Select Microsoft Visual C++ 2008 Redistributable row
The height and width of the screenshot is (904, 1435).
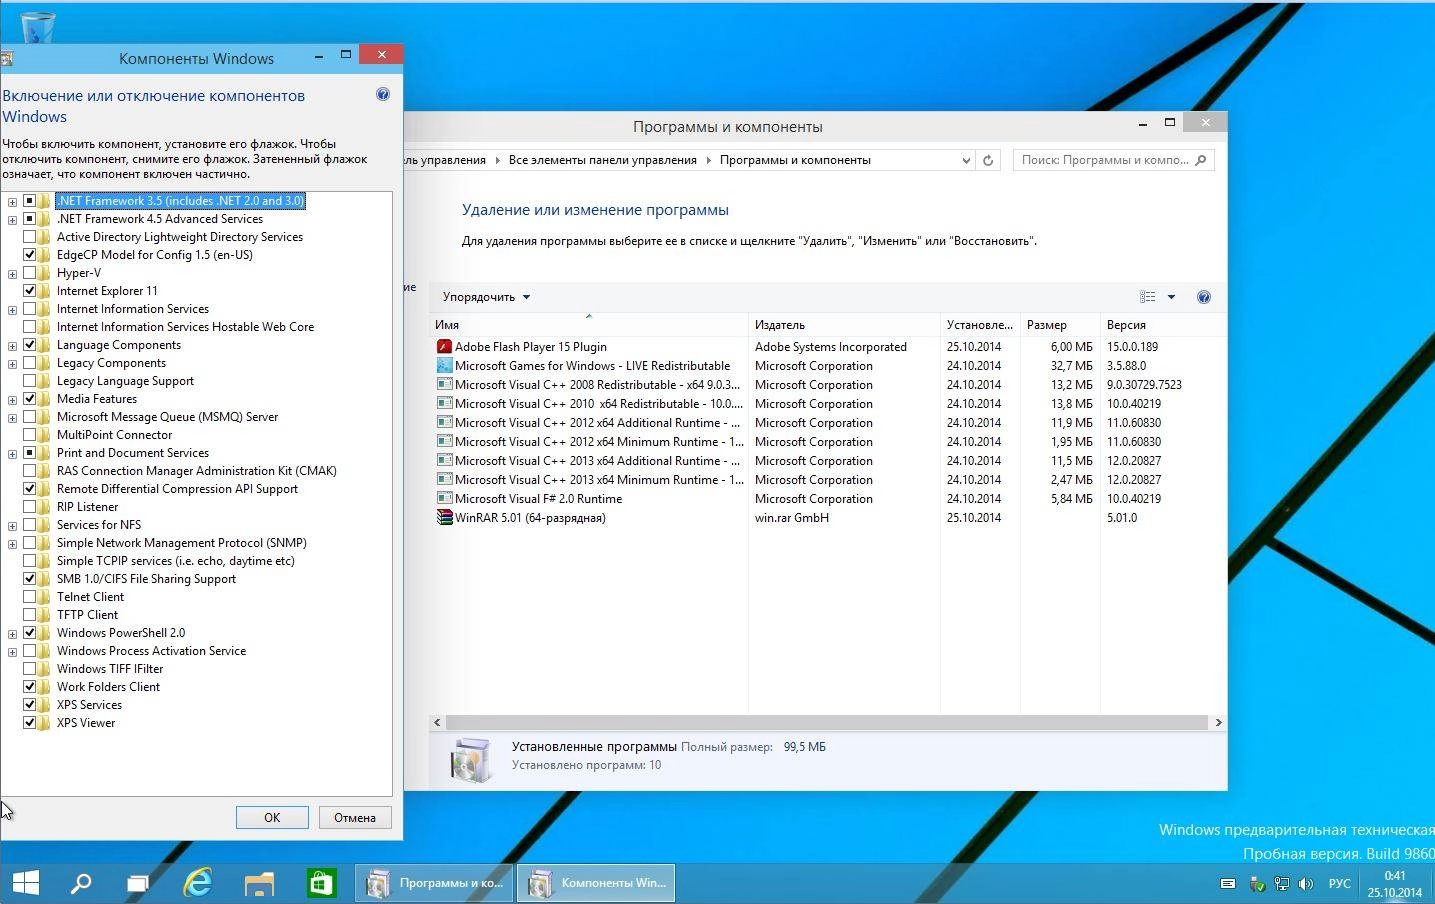pos(829,385)
